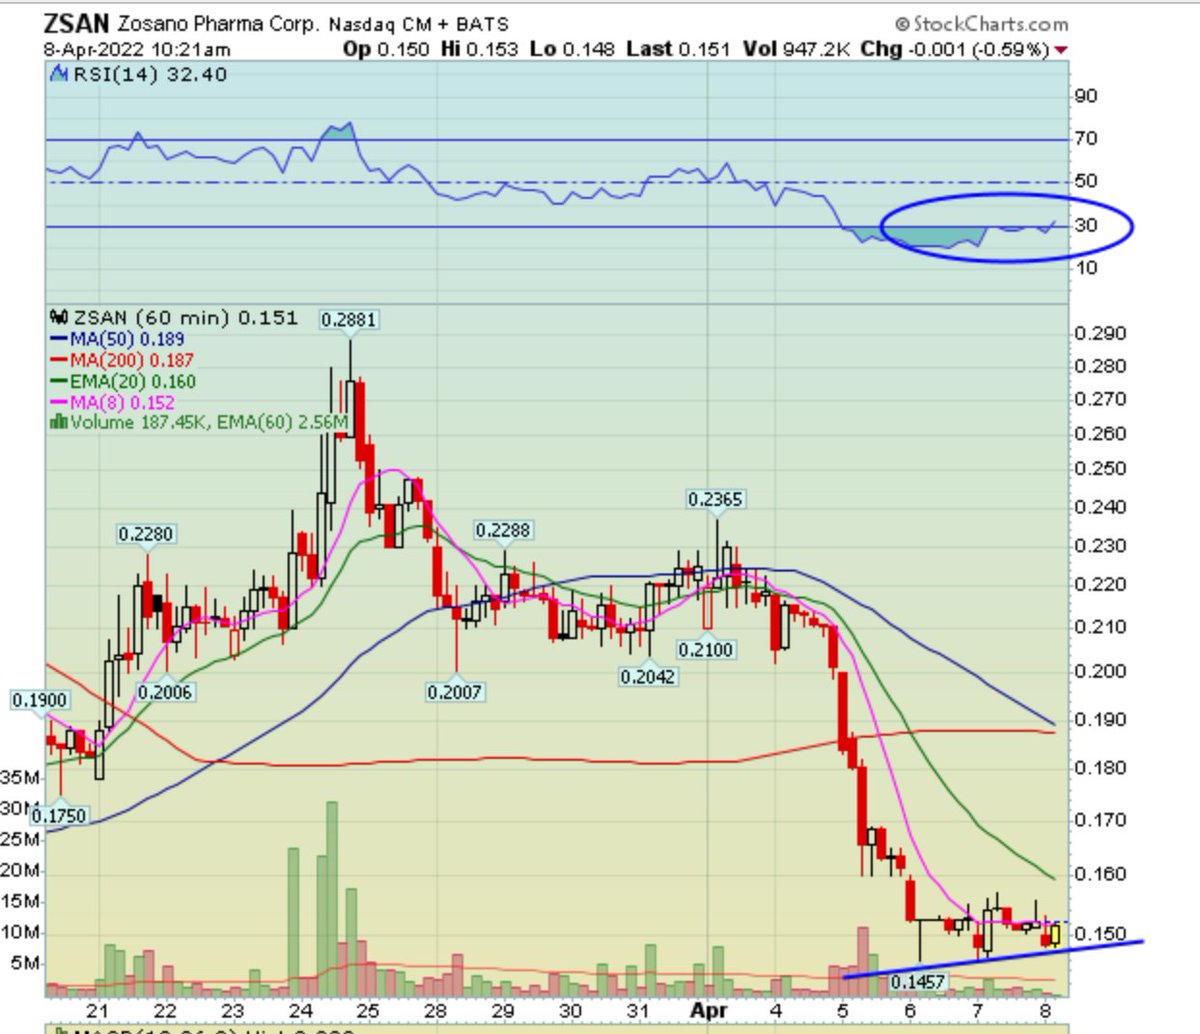
Task: Click the Volume 187.45K, EMA(60) legend entry
Action: point(198,423)
